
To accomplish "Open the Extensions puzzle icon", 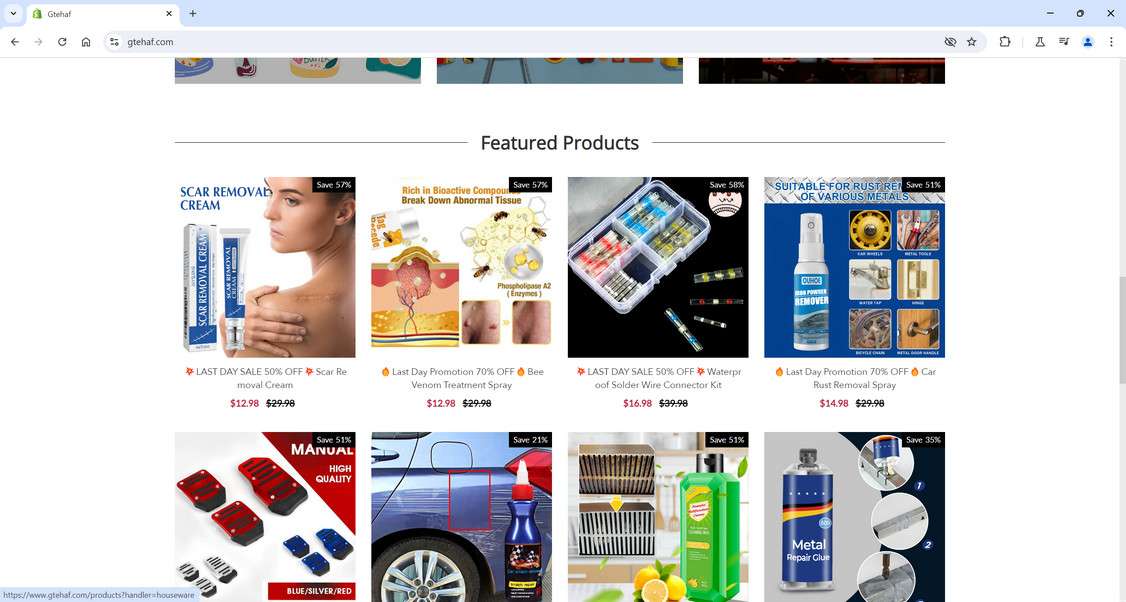I will tap(1005, 42).
